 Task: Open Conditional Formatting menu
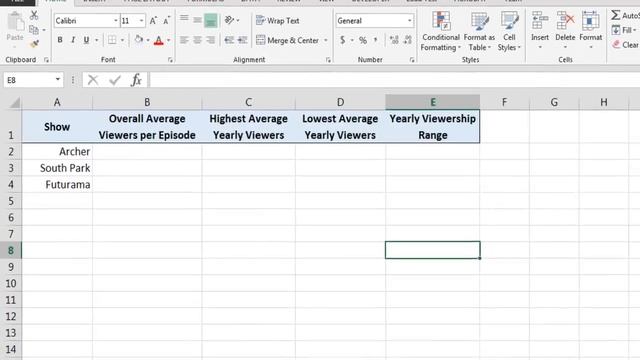tap(441, 32)
